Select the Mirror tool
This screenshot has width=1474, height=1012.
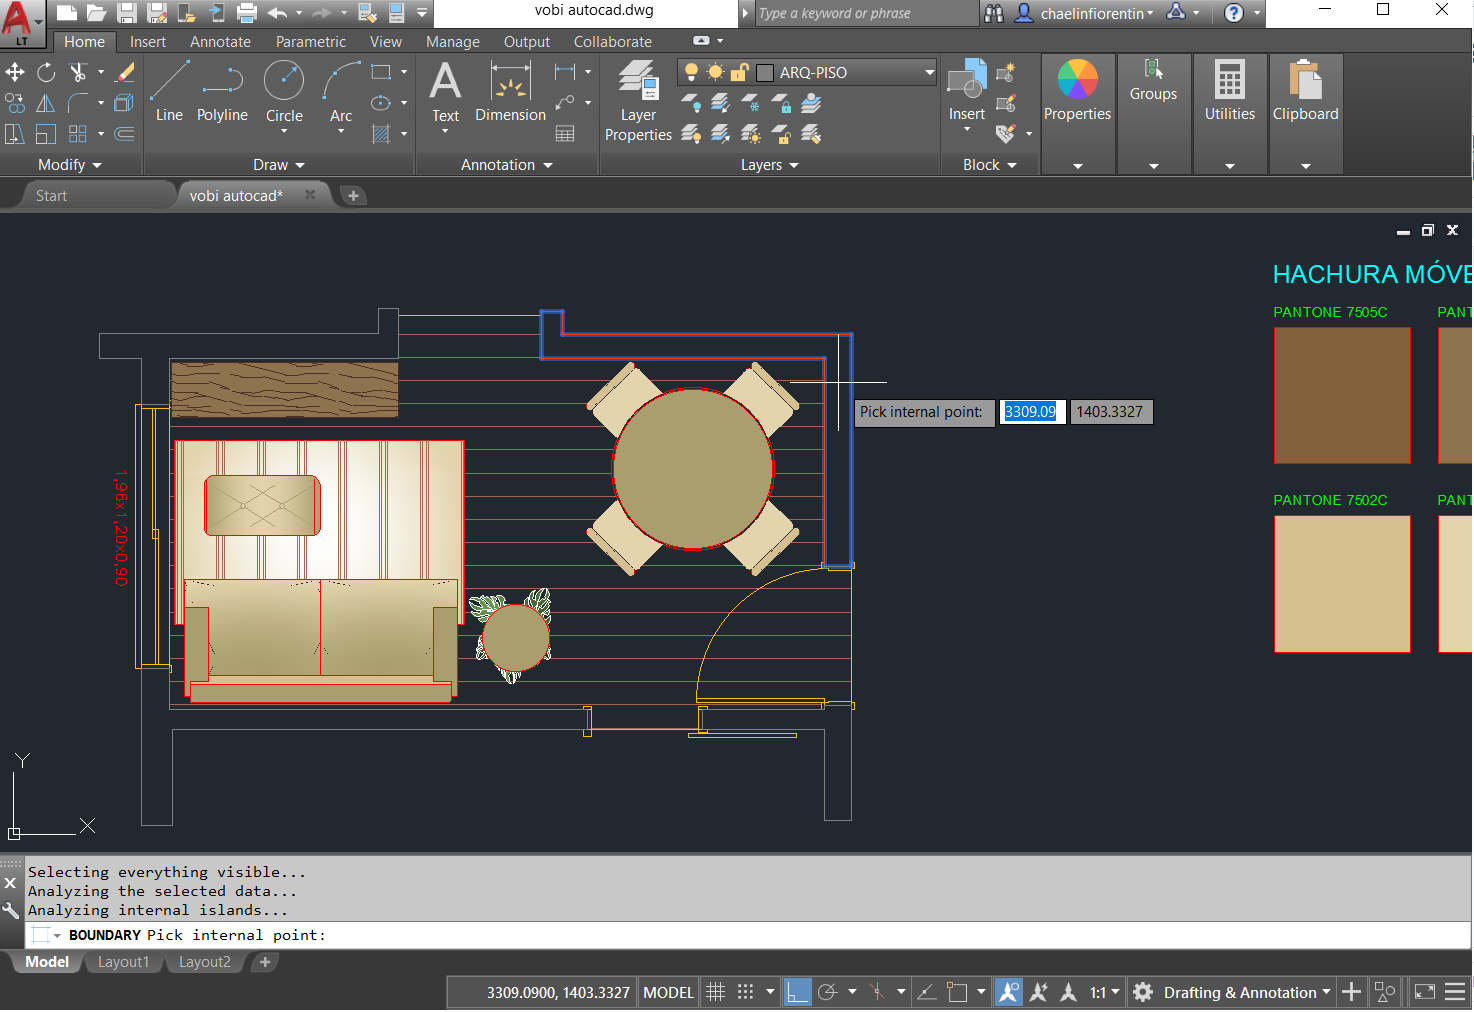(46, 103)
